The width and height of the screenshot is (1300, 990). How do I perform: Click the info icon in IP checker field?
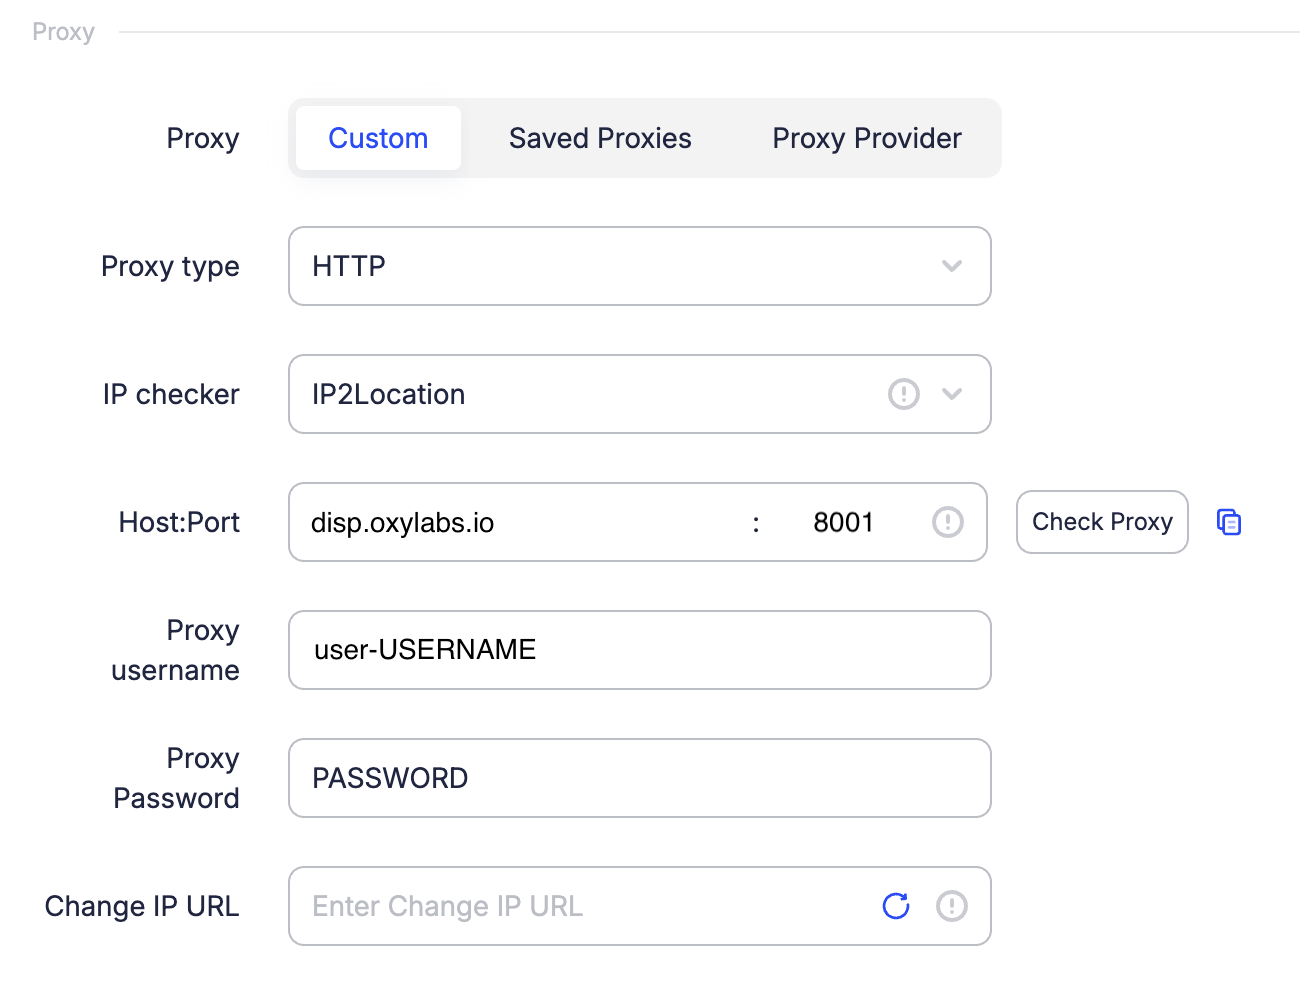tap(903, 394)
